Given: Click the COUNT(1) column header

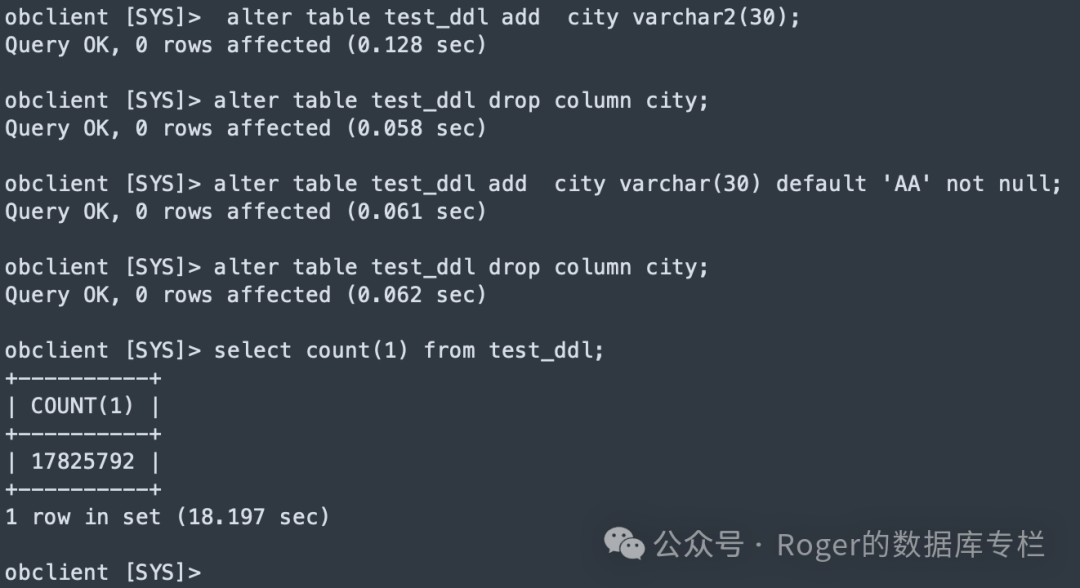Looking at the screenshot, I should tap(82, 406).
